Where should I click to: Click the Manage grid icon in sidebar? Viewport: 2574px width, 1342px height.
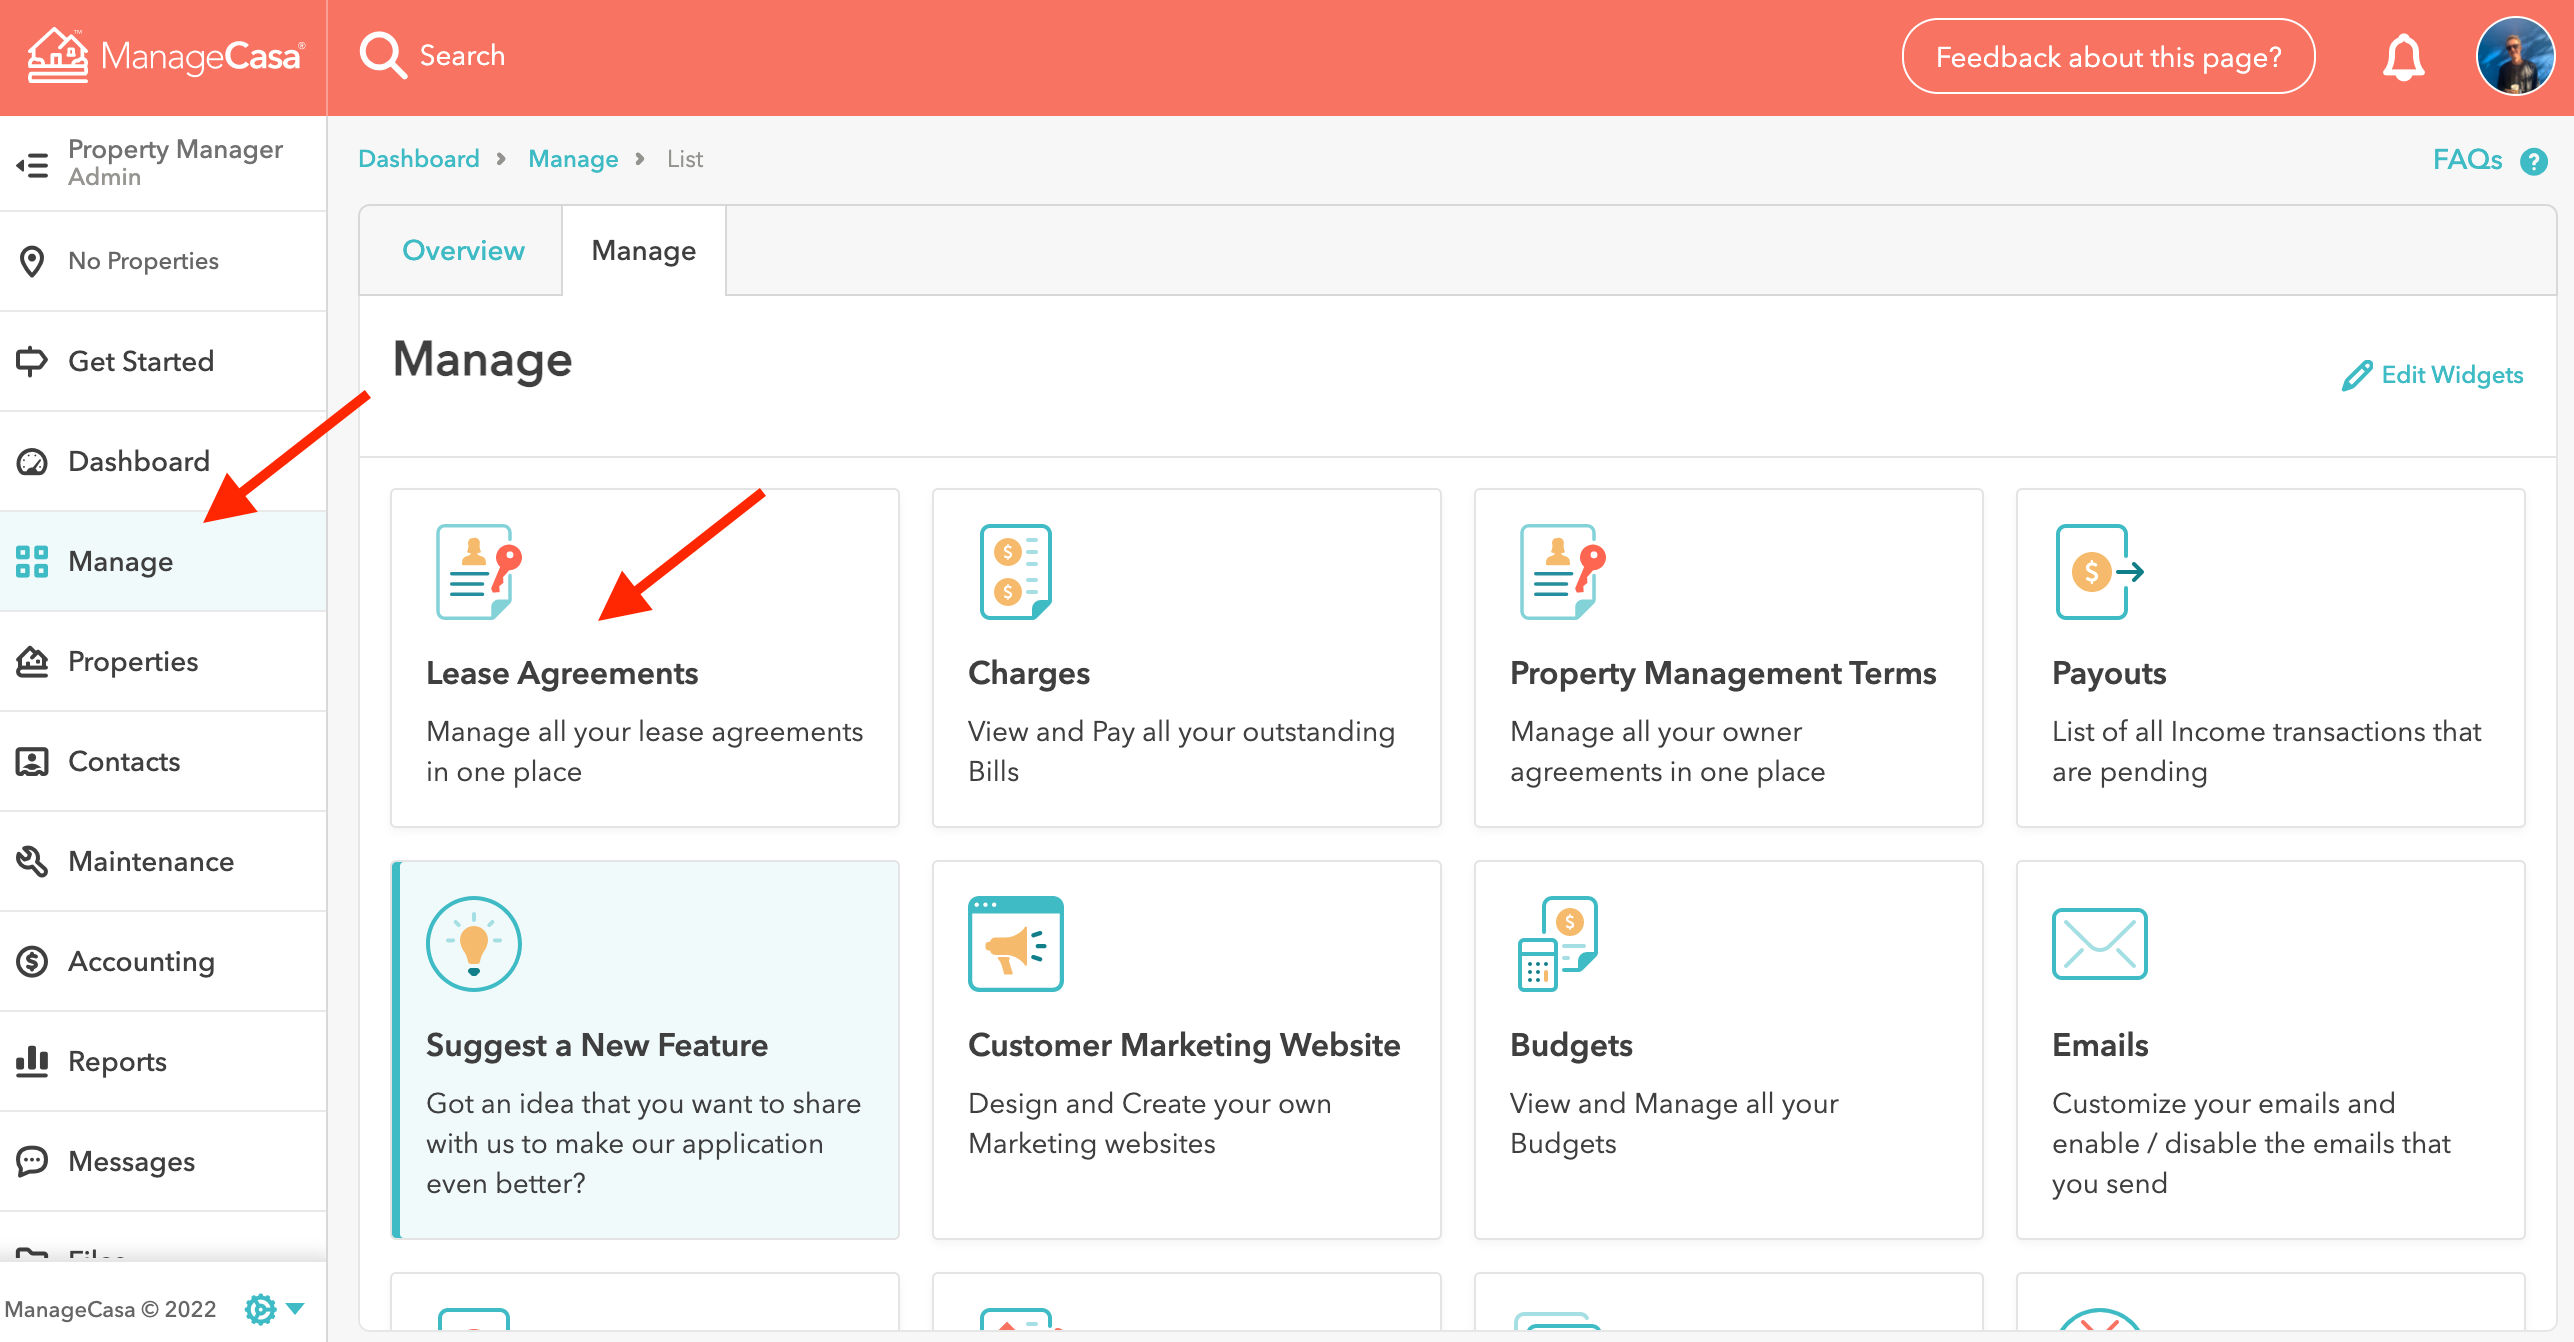tap(32, 561)
